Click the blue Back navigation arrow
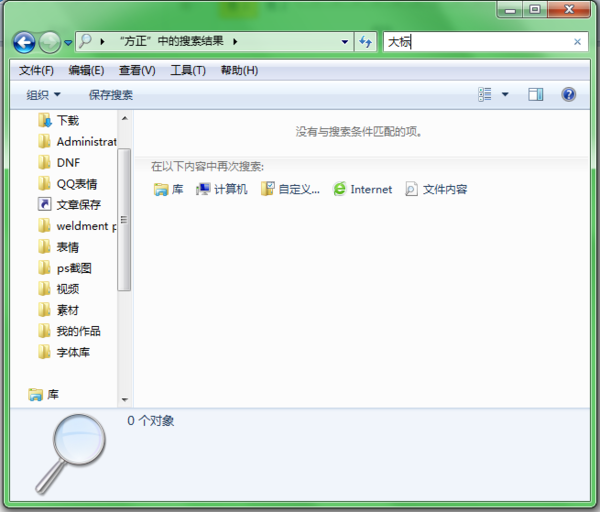The height and width of the screenshot is (512, 600). click(x=24, y=42)
